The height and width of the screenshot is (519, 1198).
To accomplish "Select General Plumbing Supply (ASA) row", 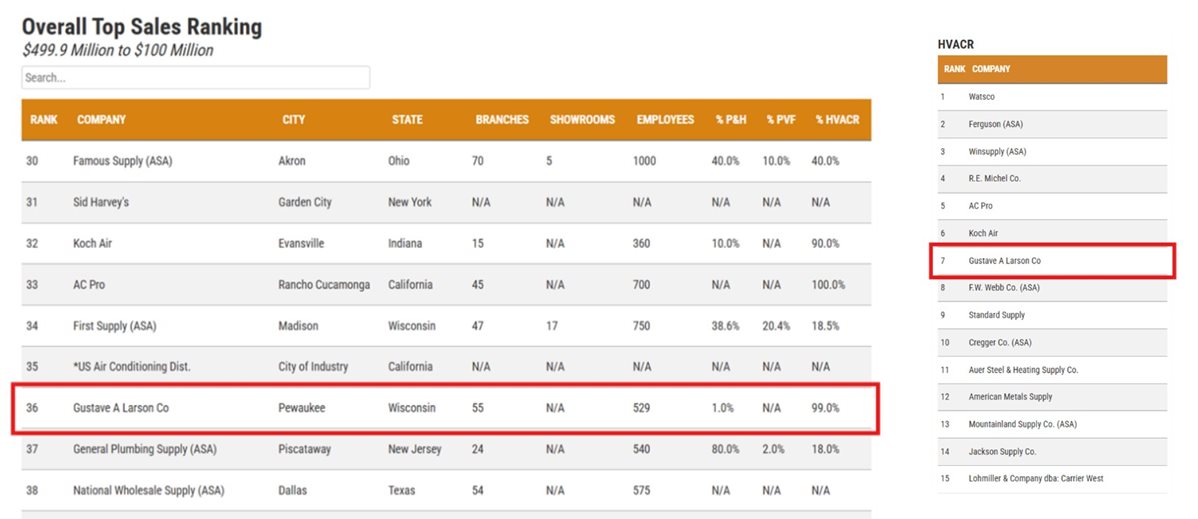I will coord(446,449).
